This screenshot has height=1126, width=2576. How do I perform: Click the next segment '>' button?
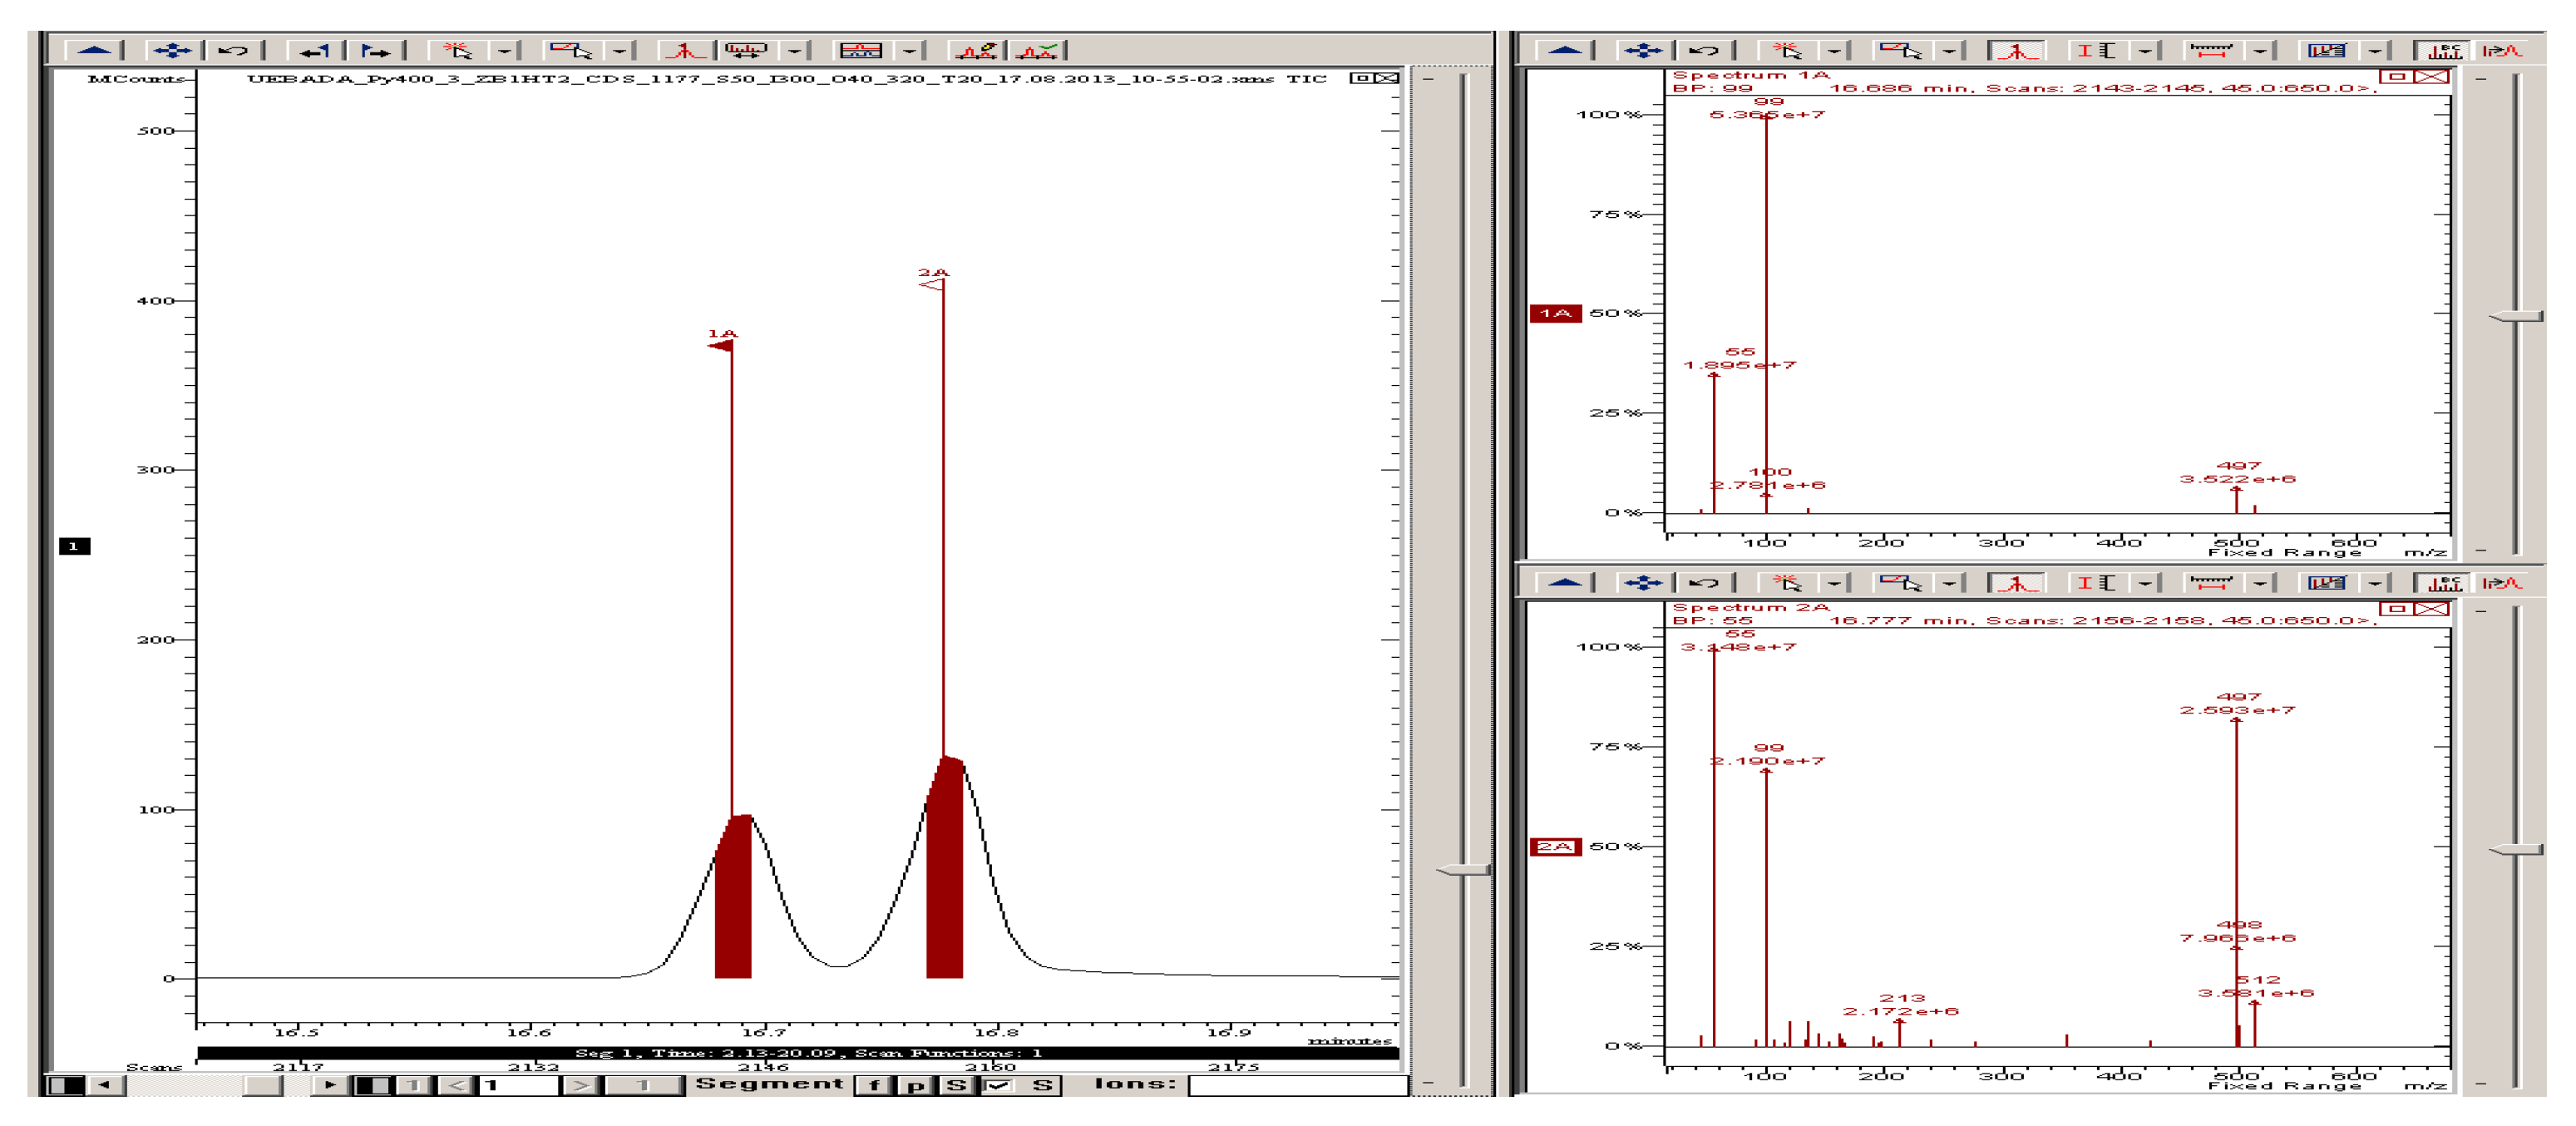[x=581, y=1085]
